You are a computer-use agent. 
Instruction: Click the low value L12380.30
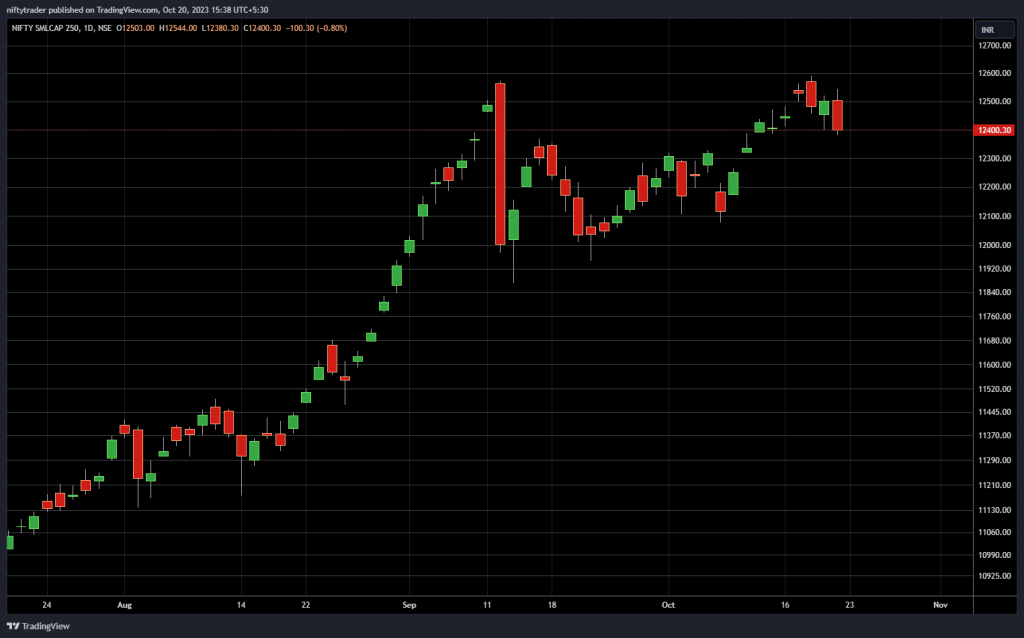[x=220, y=28]
